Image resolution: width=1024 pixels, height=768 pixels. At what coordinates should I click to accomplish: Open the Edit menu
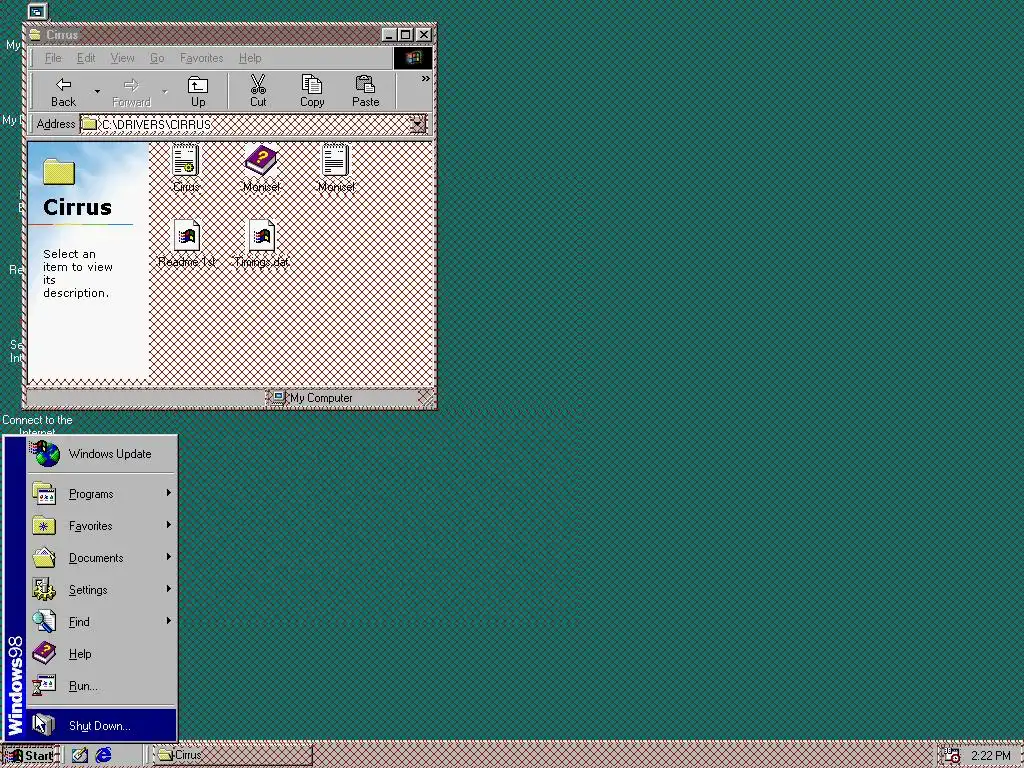coord(86,58)
